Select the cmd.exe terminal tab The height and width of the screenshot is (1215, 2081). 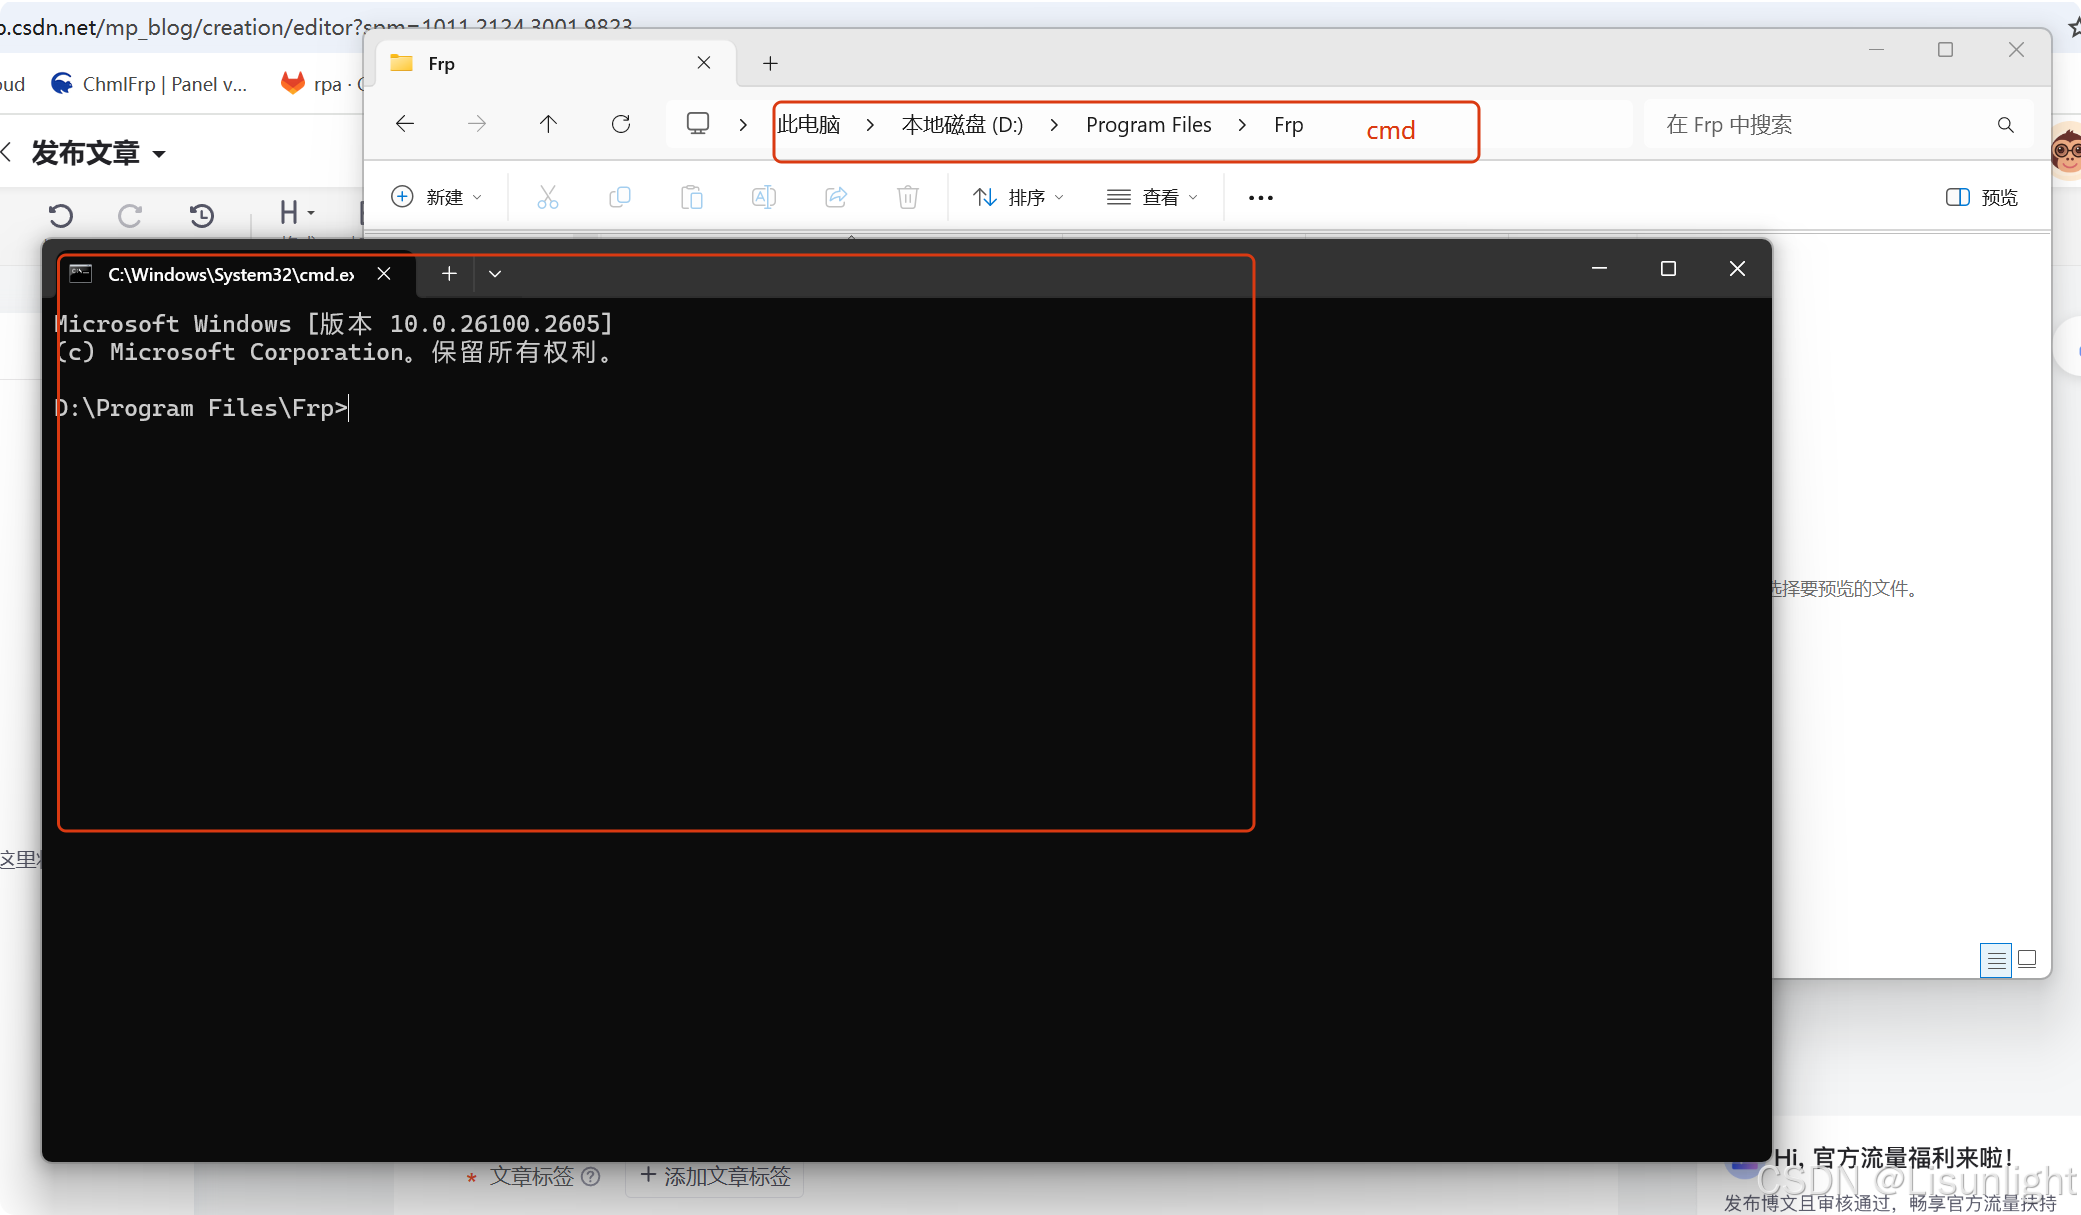click(230, 274)
